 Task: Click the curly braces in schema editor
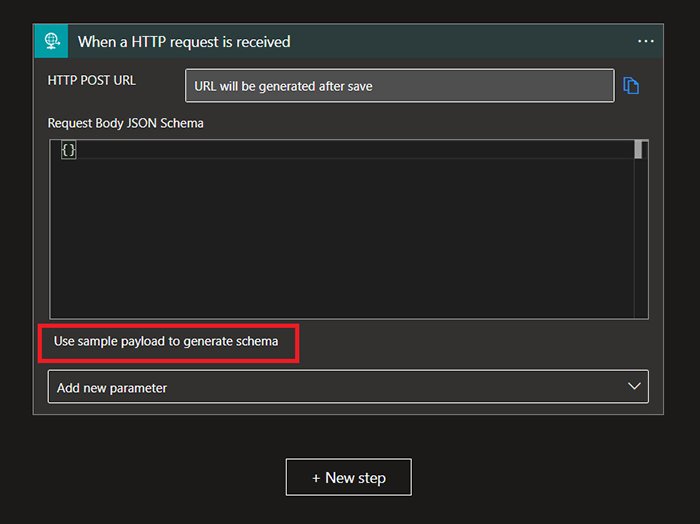[x=68, y=150]
